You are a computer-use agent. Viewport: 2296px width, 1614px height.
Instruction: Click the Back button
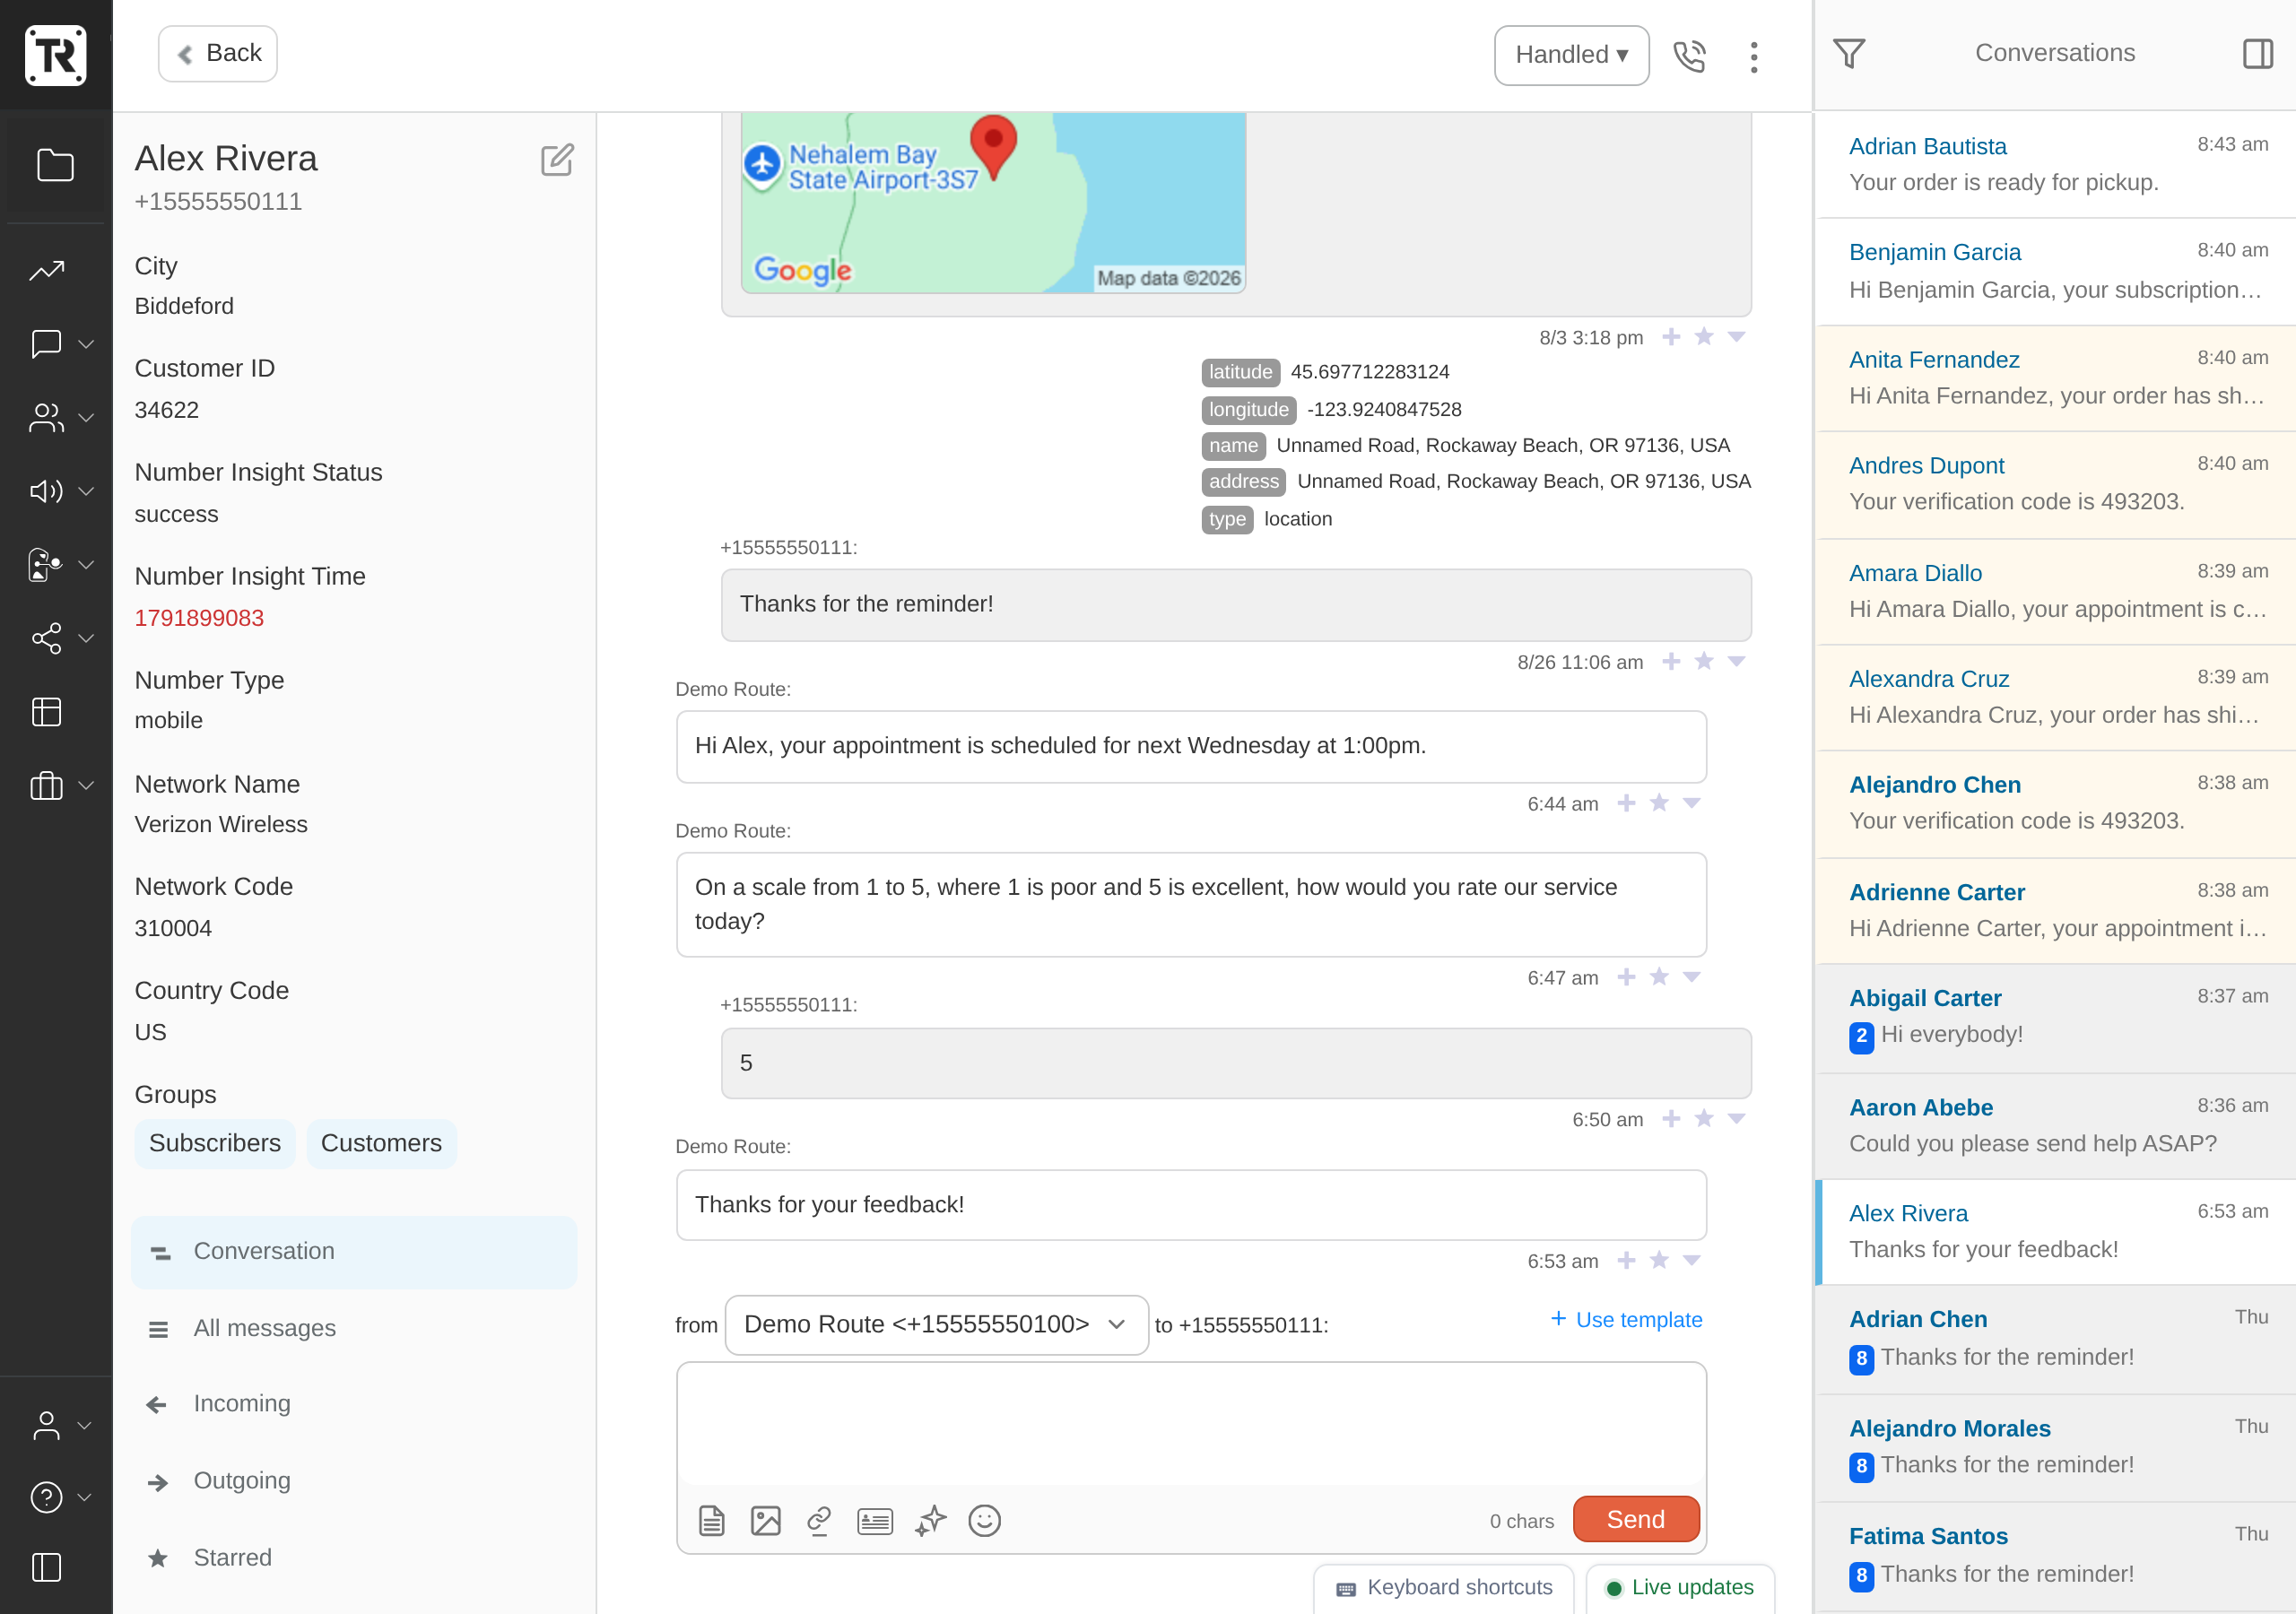pos(218,54)
